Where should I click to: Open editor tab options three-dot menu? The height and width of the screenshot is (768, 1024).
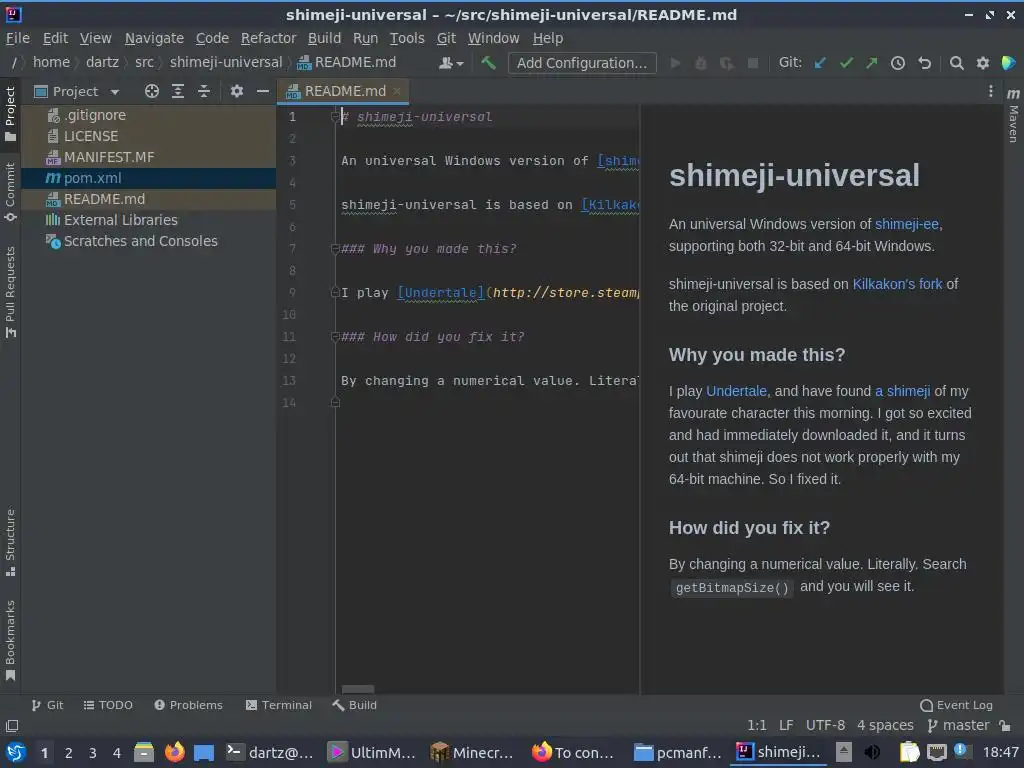[x=990, y=91]
